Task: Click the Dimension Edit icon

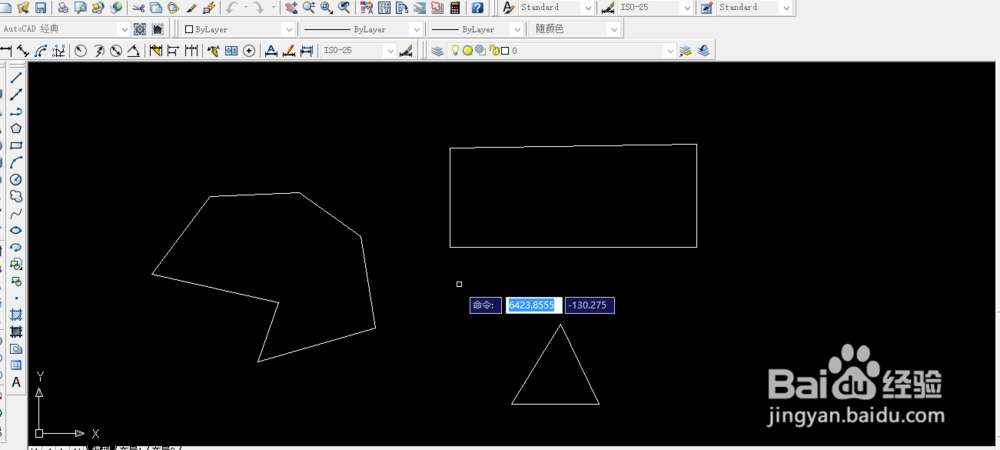Action: click(x=270, y=50)
